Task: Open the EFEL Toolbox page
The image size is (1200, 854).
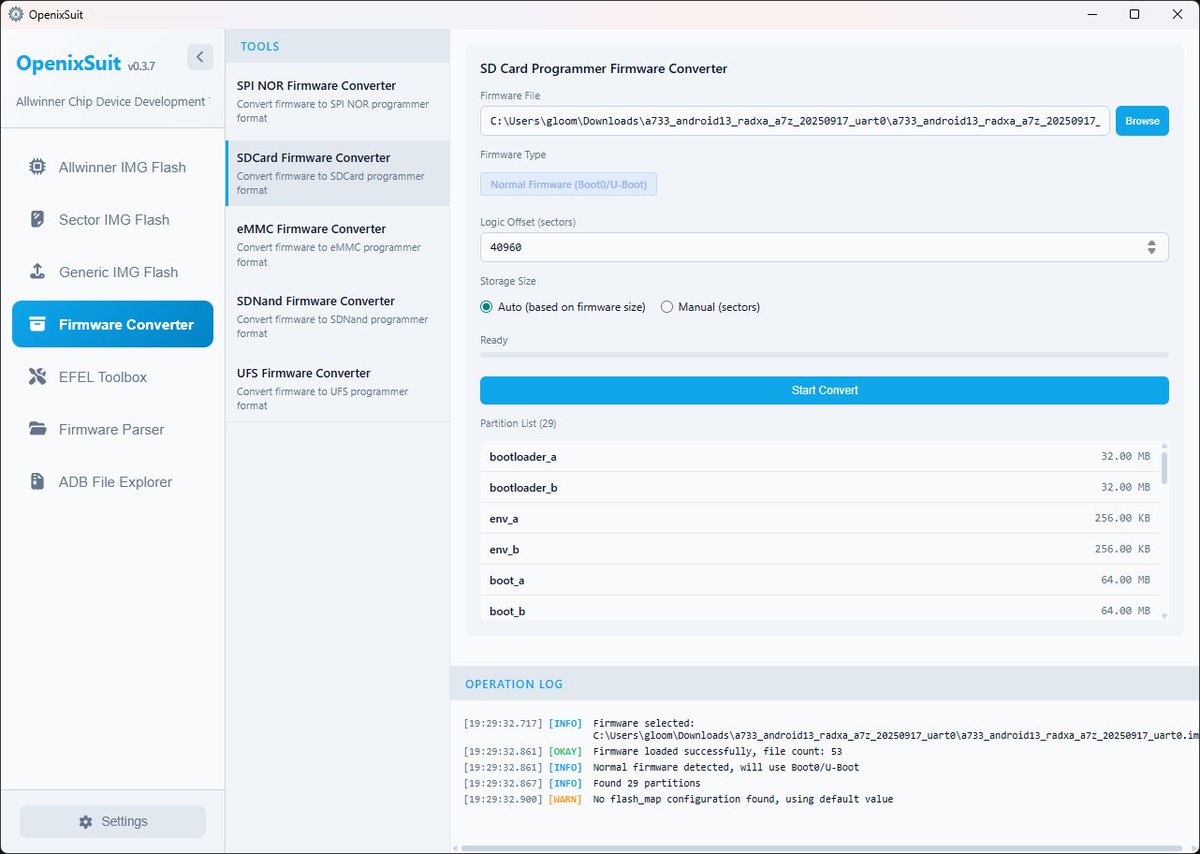Action: (112, 377)
